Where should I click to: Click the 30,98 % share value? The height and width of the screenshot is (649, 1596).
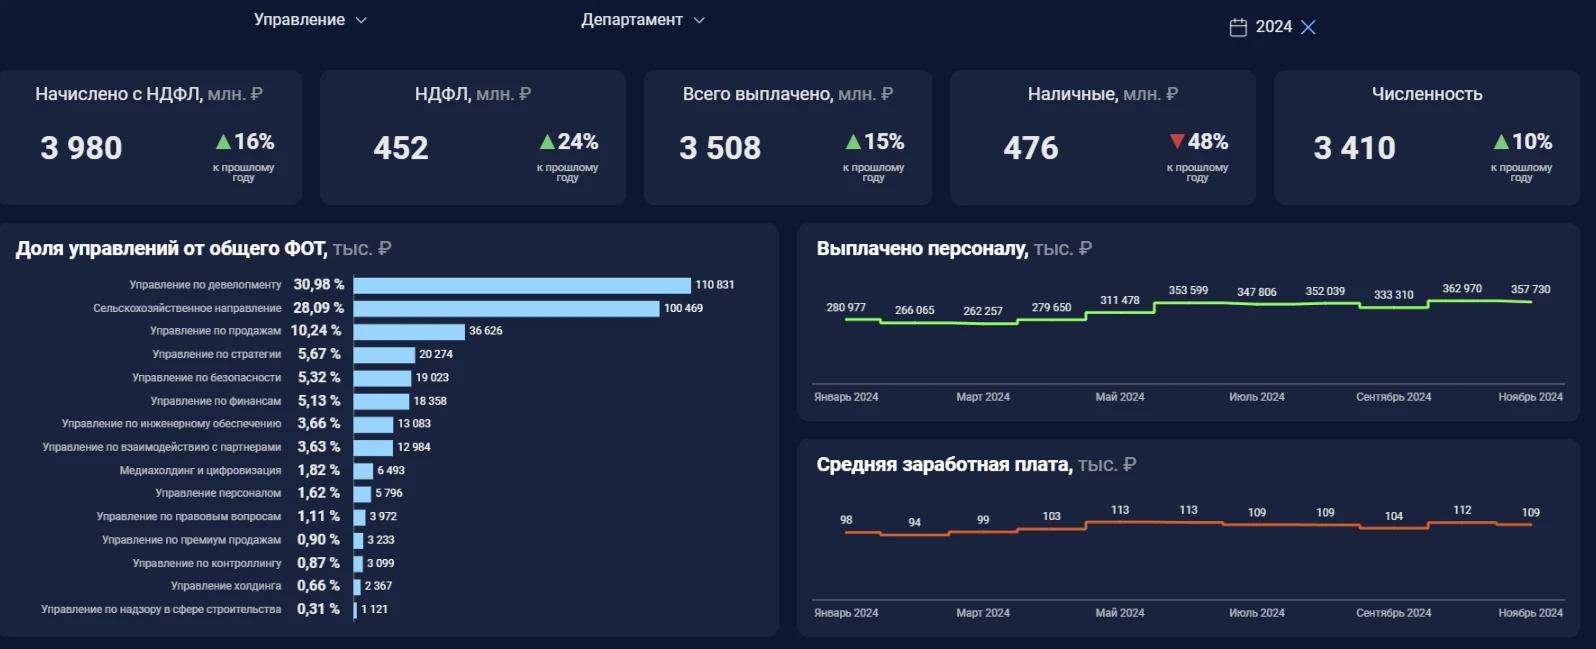pos(319,285)
